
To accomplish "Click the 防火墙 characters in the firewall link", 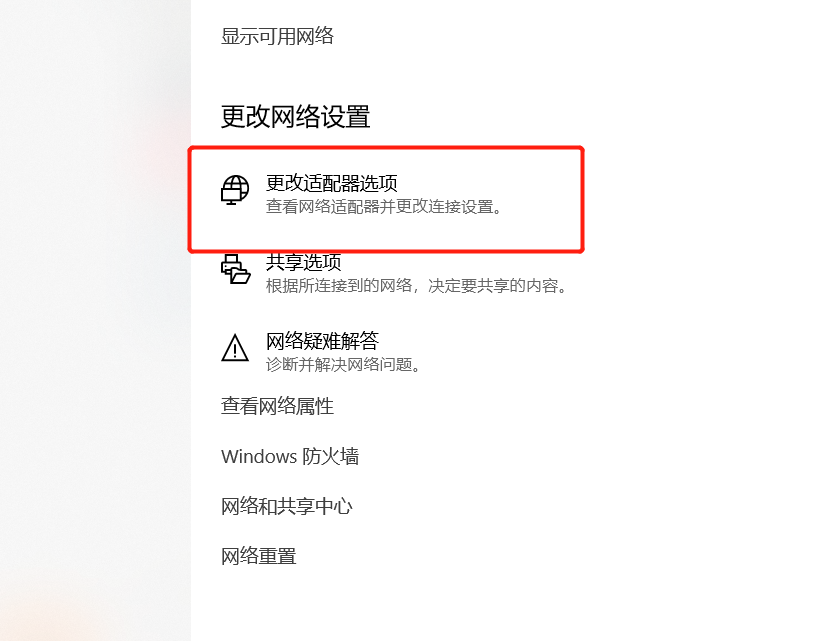I will click(331, 456).
